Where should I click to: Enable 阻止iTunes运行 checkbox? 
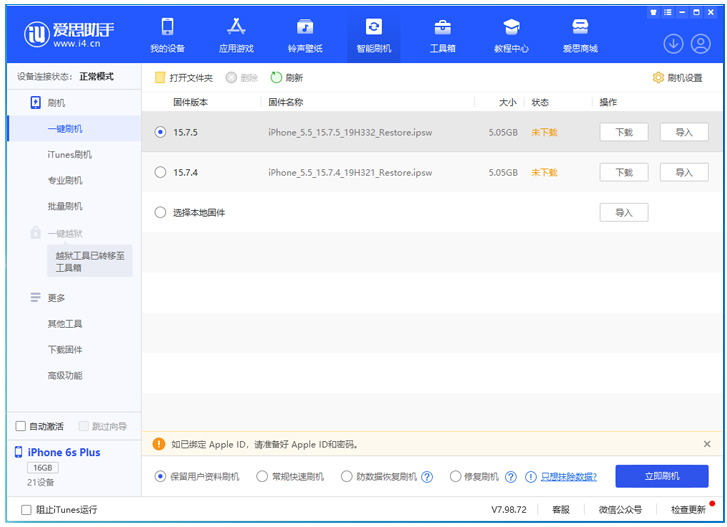pos(26,510)
